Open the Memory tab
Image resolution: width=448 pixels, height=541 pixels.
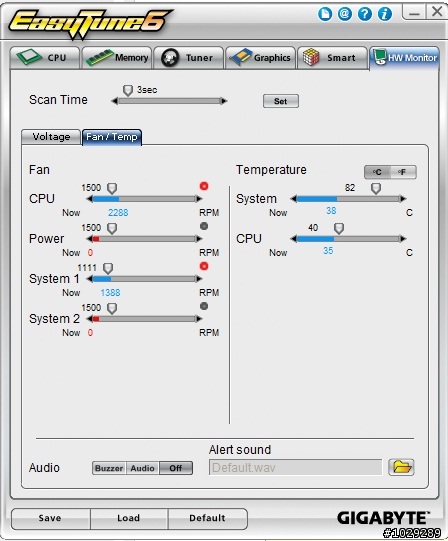[x=117, y=58]
